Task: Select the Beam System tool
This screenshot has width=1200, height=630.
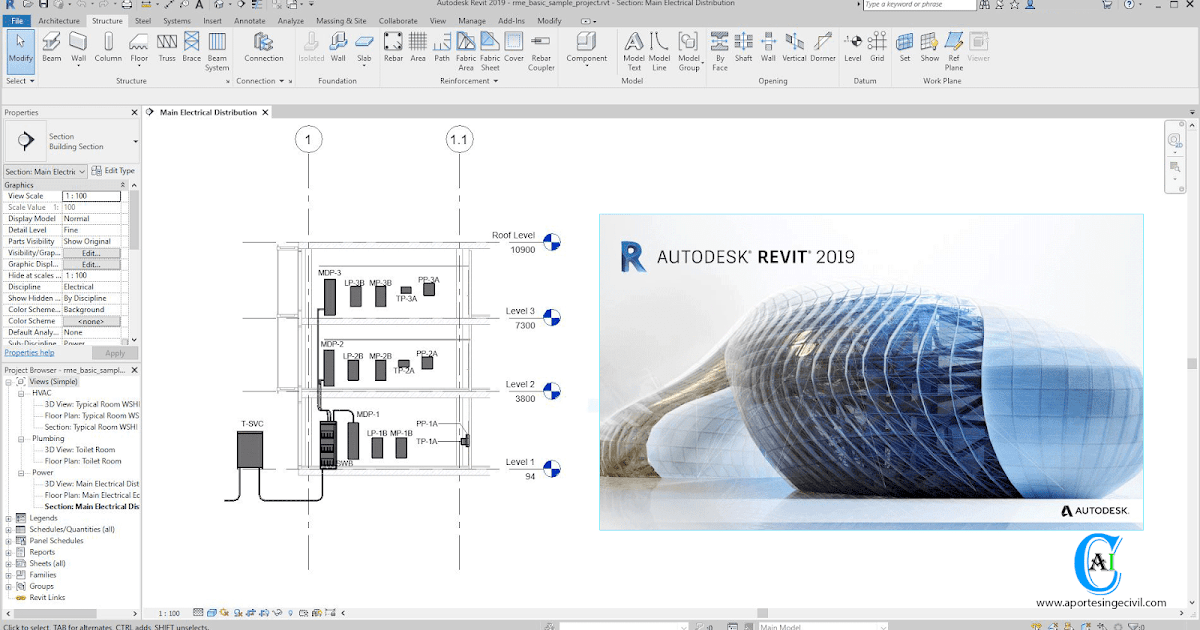Action: click(x=217, y=52)
